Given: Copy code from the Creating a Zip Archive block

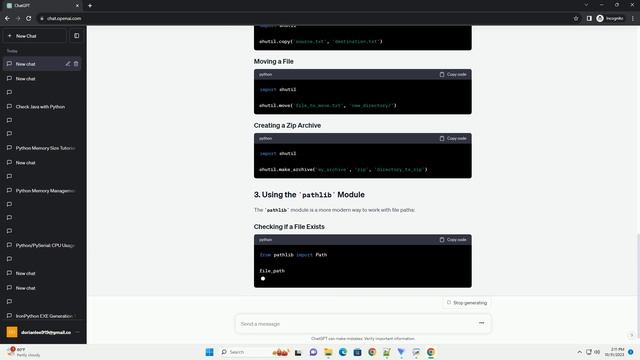Looking at the screenshot, I should point(453,138).
